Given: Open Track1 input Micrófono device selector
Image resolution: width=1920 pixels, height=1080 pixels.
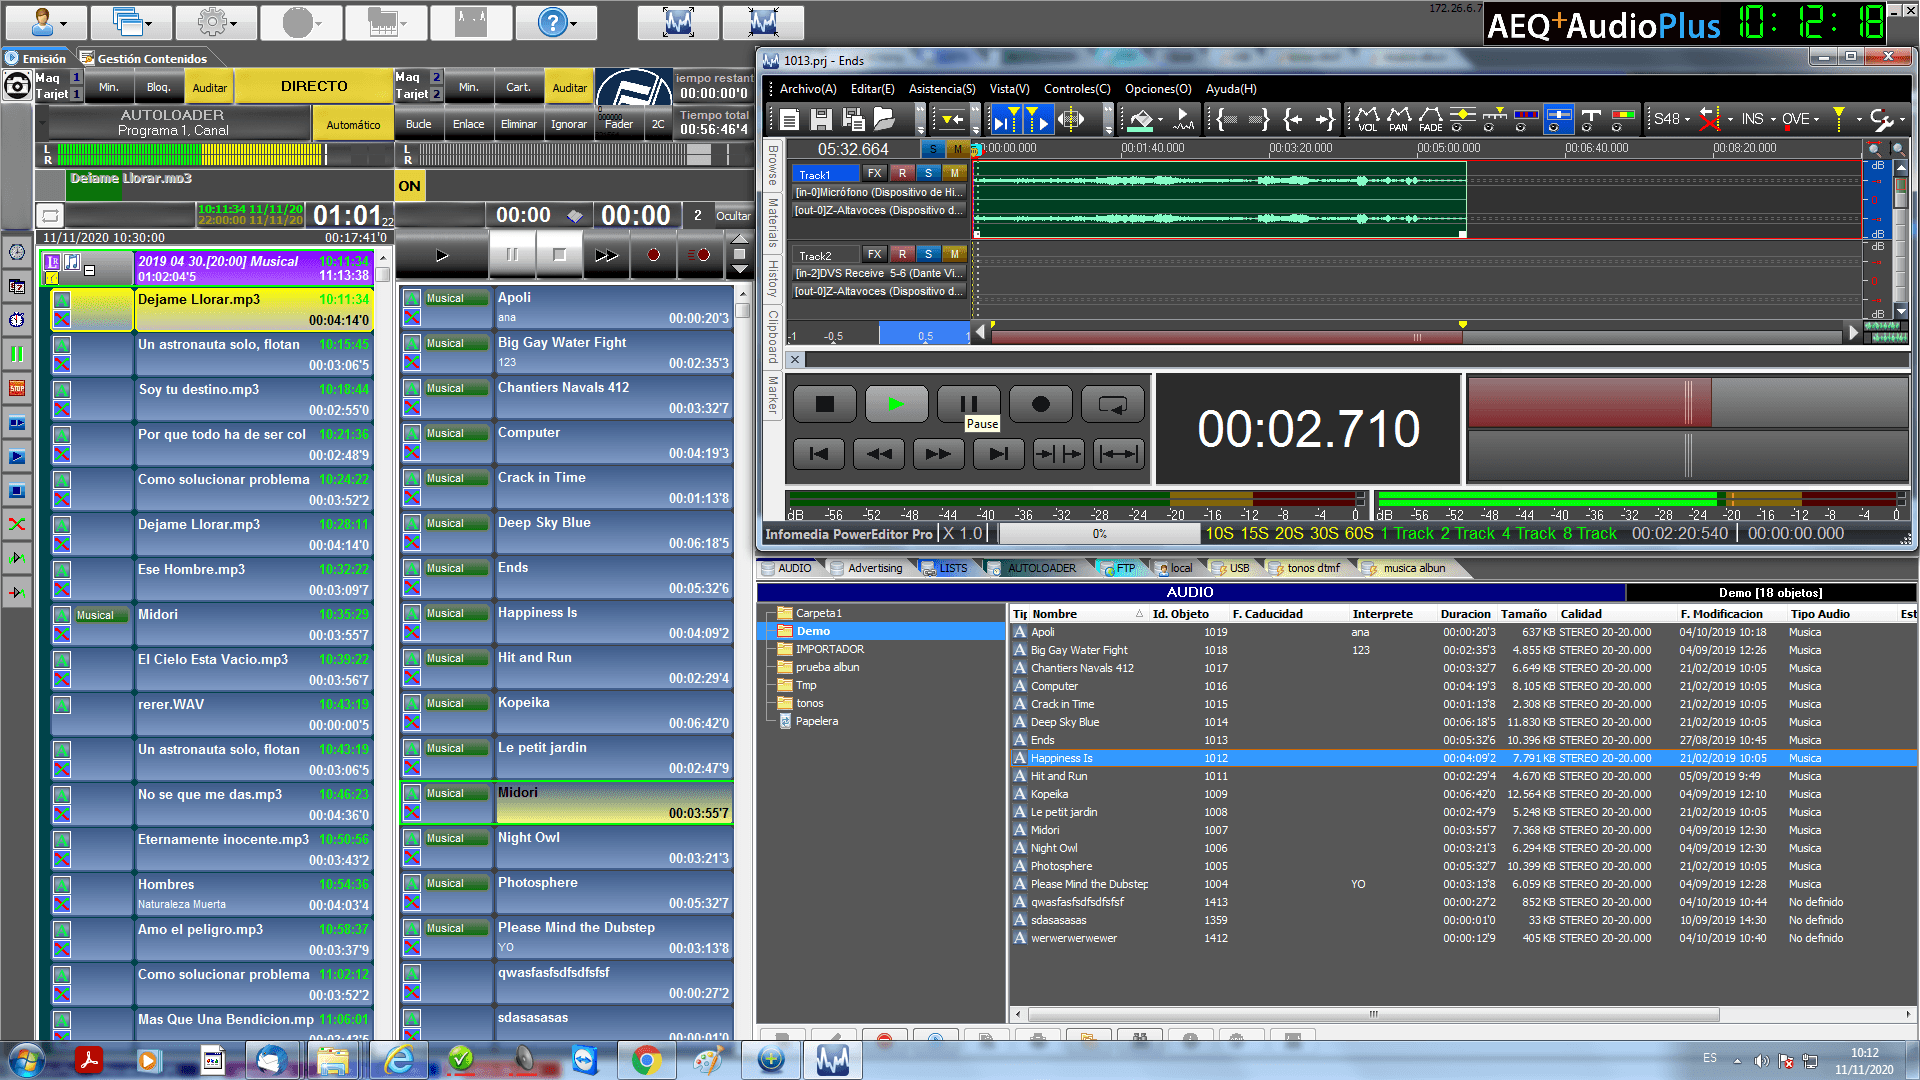Looking at the screenshot, I should pyautogui.click(x=879, y=192).
